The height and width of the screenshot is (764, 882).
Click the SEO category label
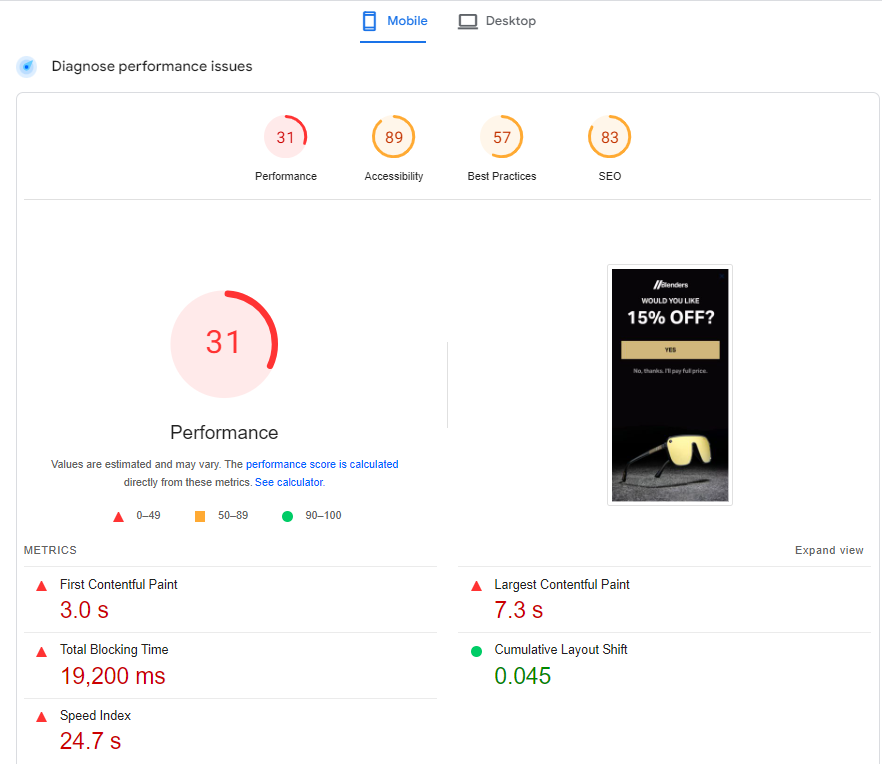coord(610,176)
